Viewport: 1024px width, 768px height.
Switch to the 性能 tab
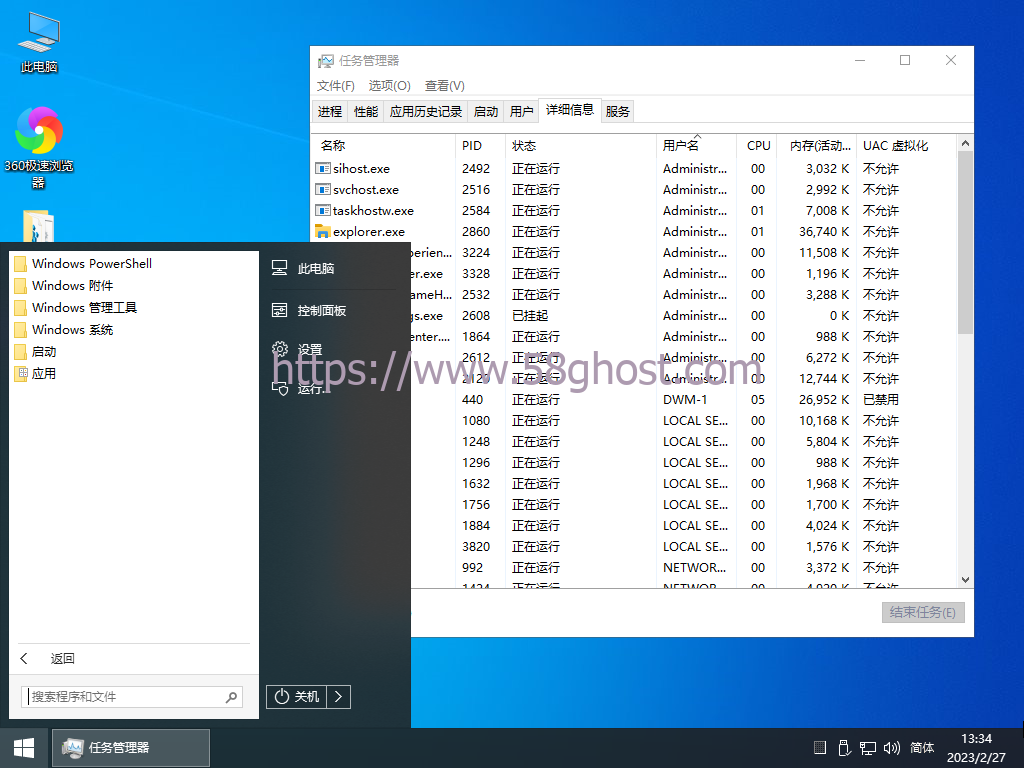pos(366,111)
